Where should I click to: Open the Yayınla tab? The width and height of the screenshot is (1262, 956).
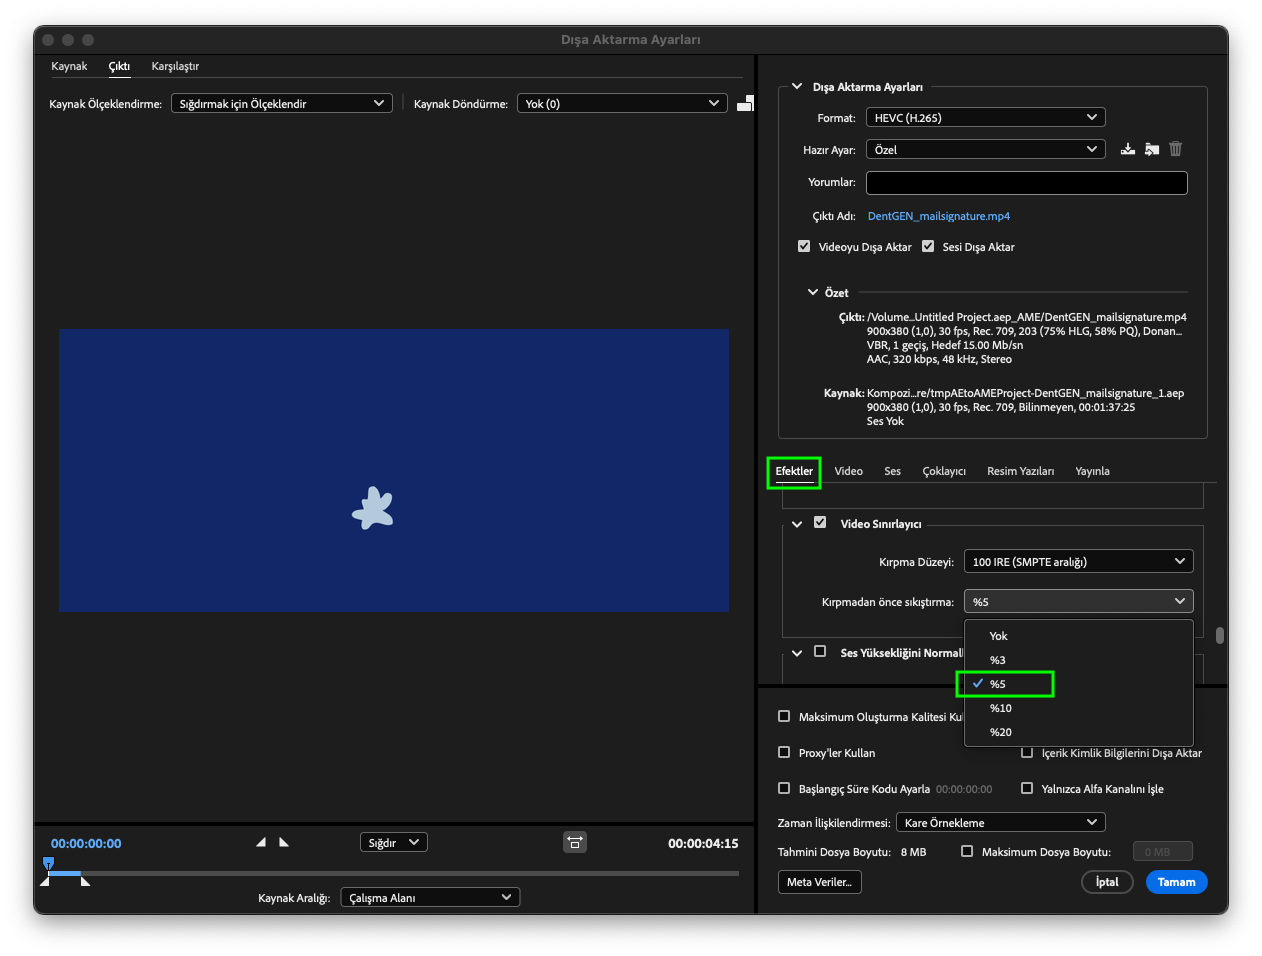click(1092, 471)
